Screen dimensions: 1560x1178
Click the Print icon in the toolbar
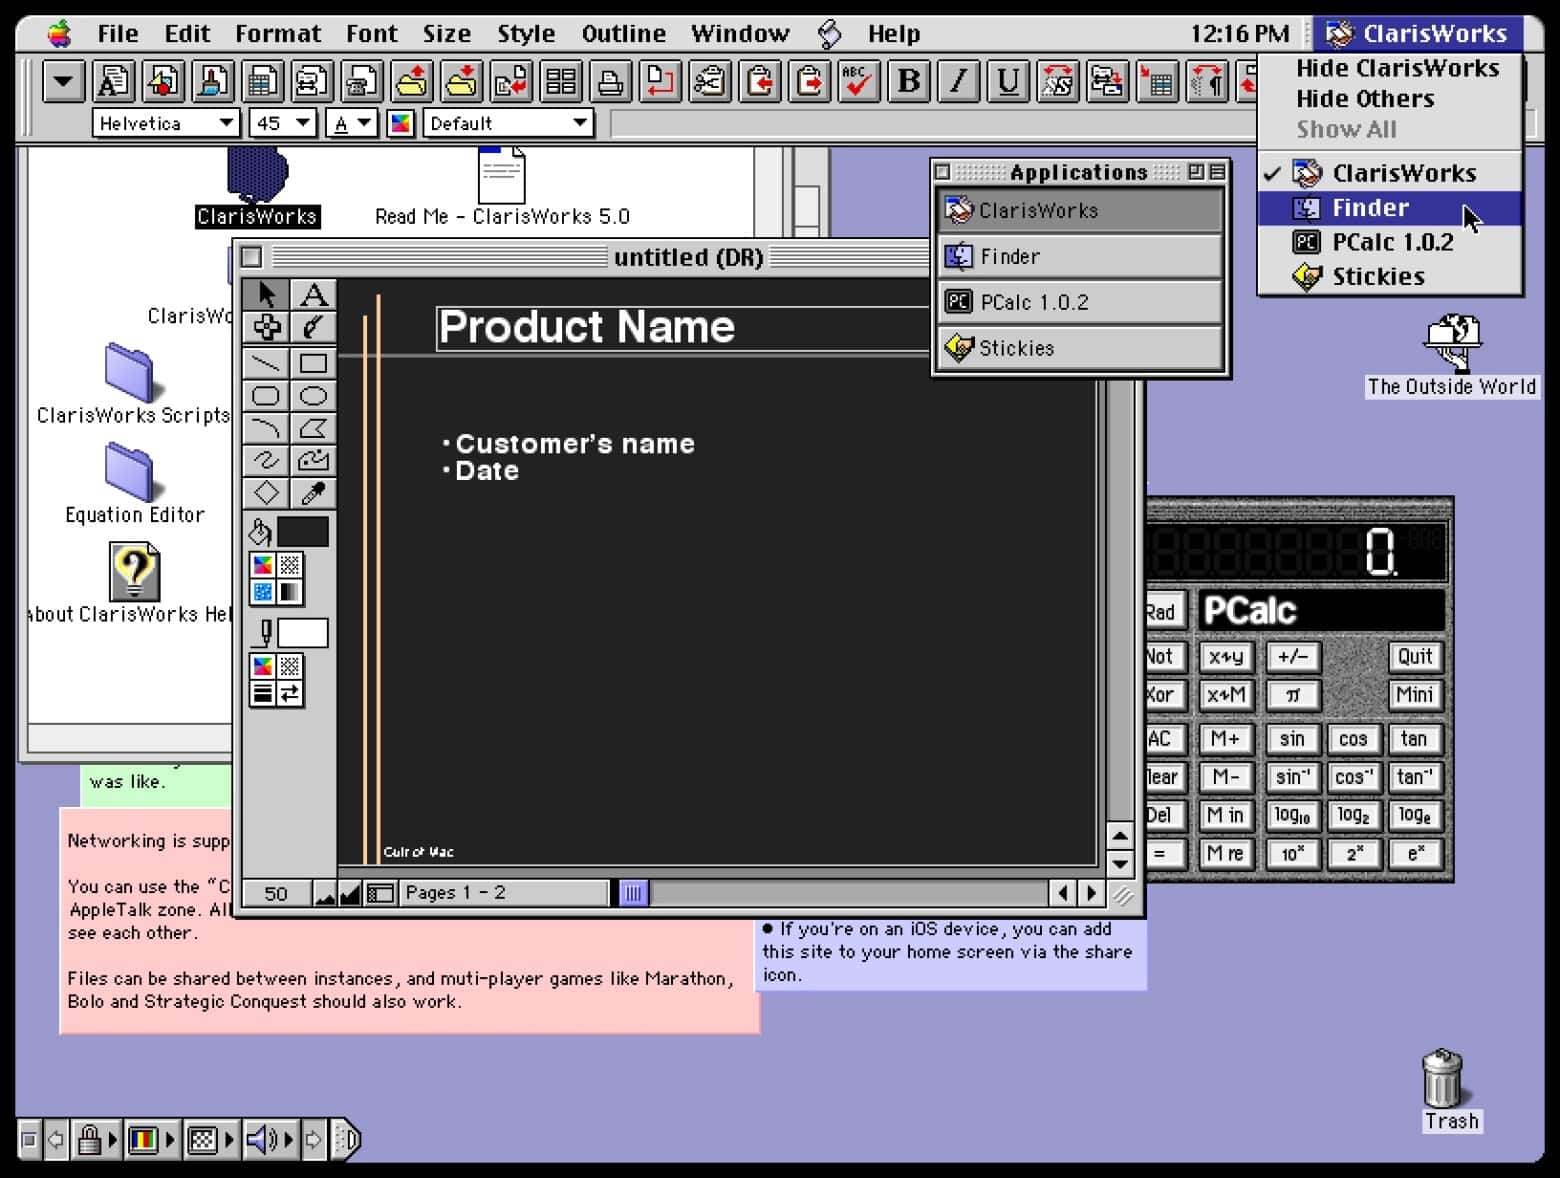(613, 82)
